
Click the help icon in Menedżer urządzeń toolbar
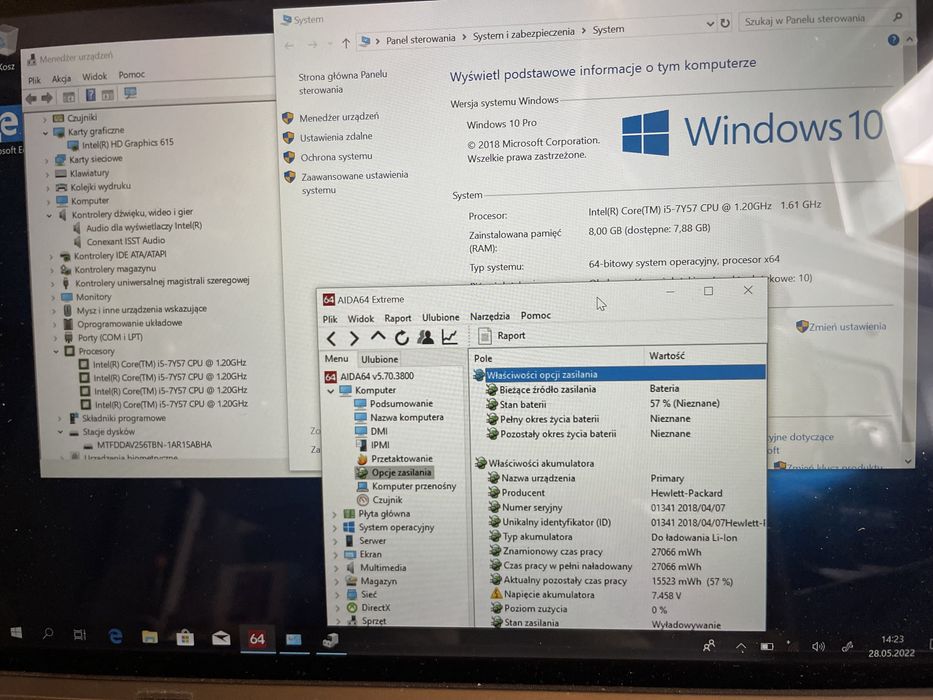click(90, 95)
